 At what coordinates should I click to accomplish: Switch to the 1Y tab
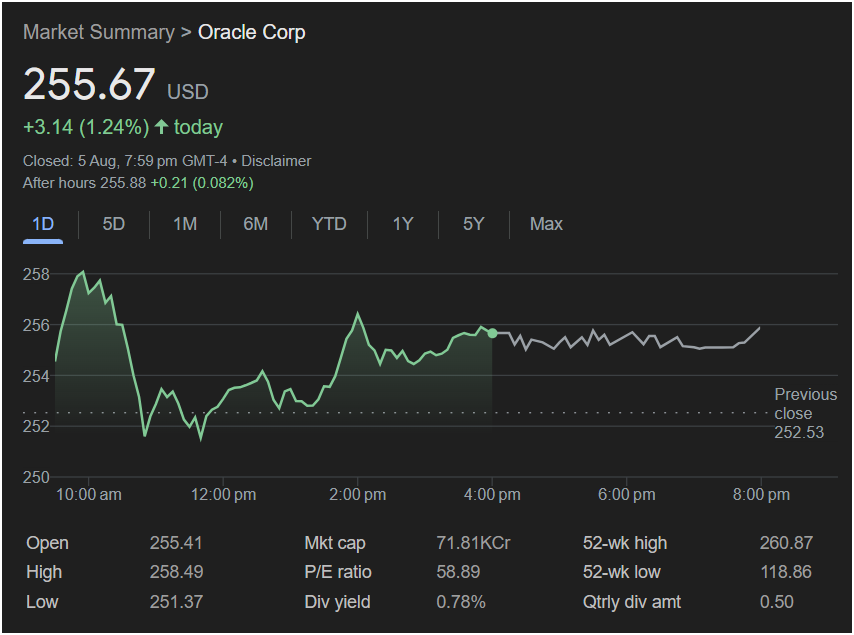point(403,224)
